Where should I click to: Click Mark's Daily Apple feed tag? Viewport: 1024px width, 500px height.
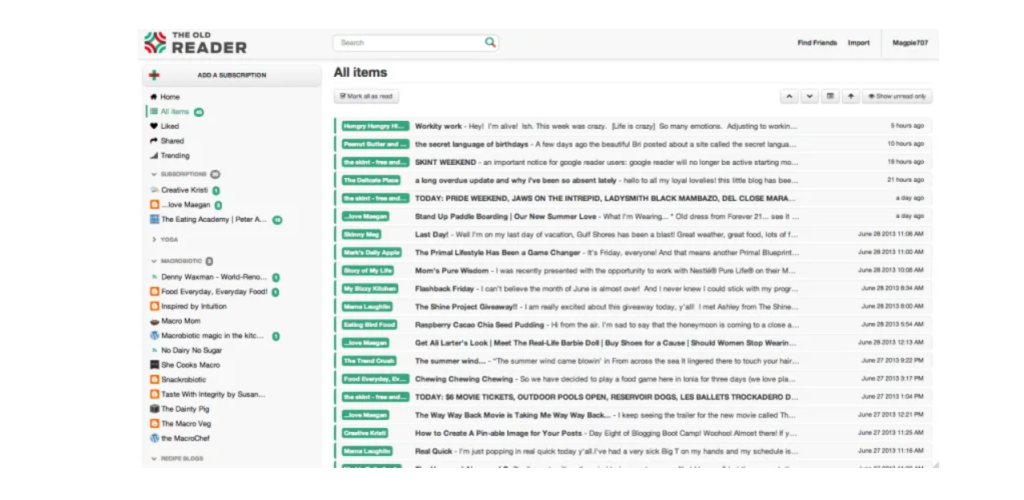point(371,252)
